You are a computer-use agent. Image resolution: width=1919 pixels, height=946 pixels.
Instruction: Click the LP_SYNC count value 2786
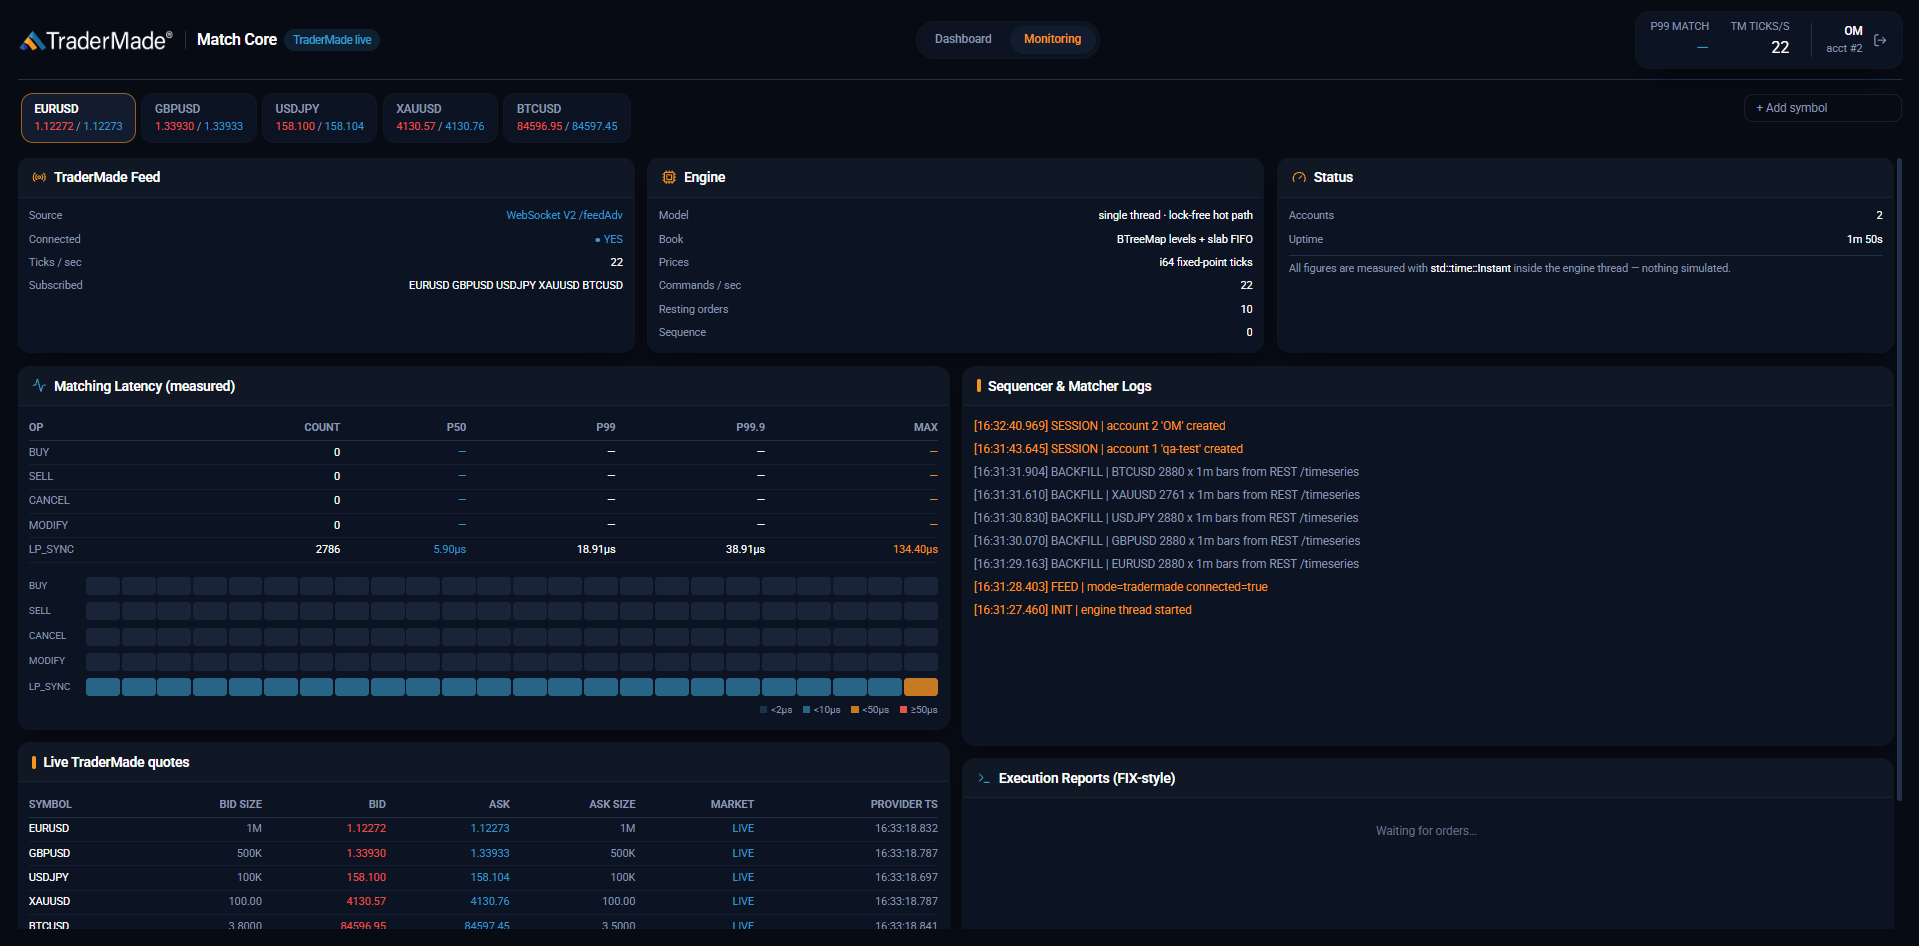328,549
